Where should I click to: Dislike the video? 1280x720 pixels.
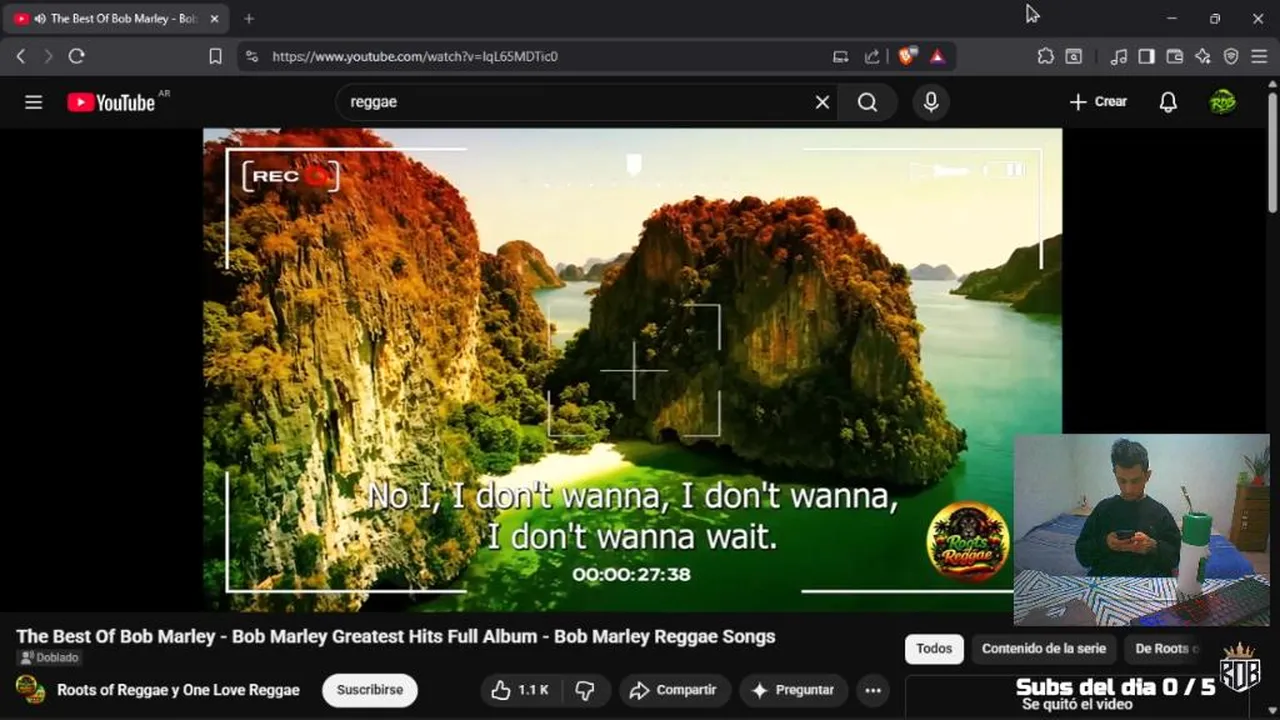586,690
